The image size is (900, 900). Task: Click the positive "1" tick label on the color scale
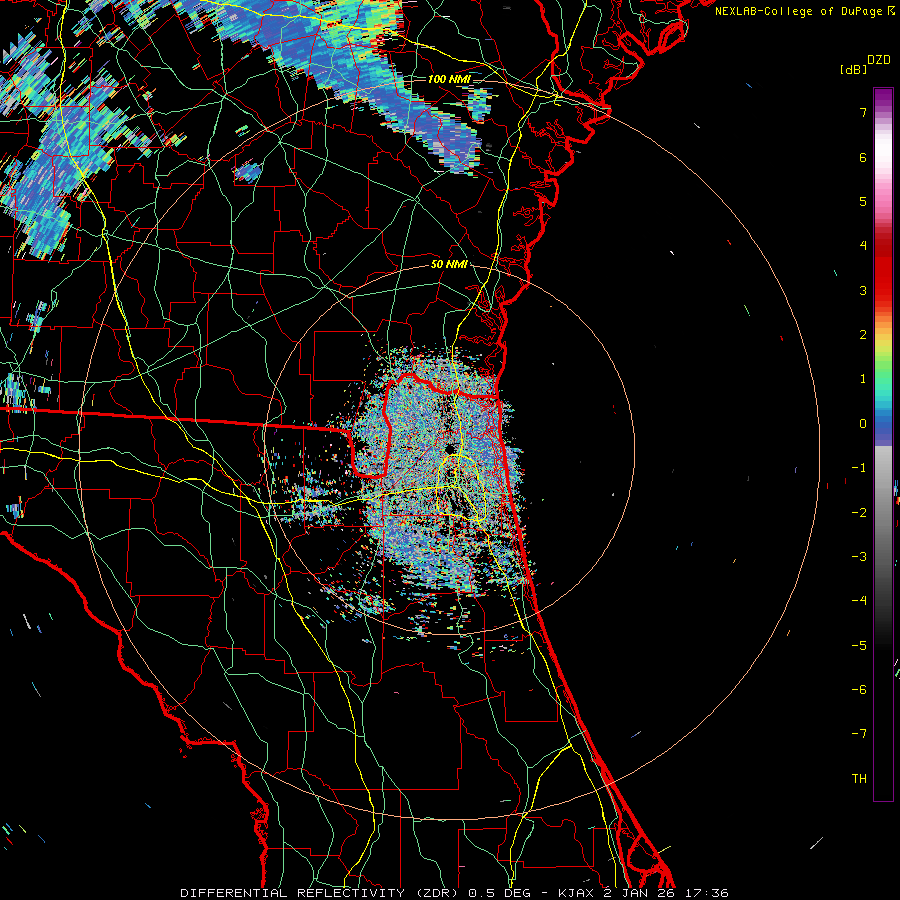point(863,379)
